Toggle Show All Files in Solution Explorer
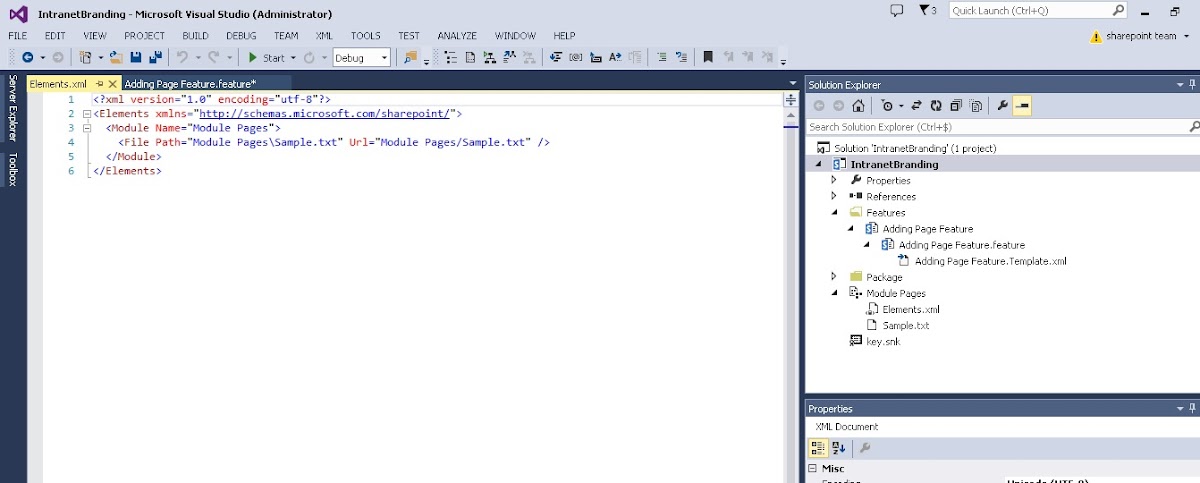The image size is (1200, 483). click(976, 105)
